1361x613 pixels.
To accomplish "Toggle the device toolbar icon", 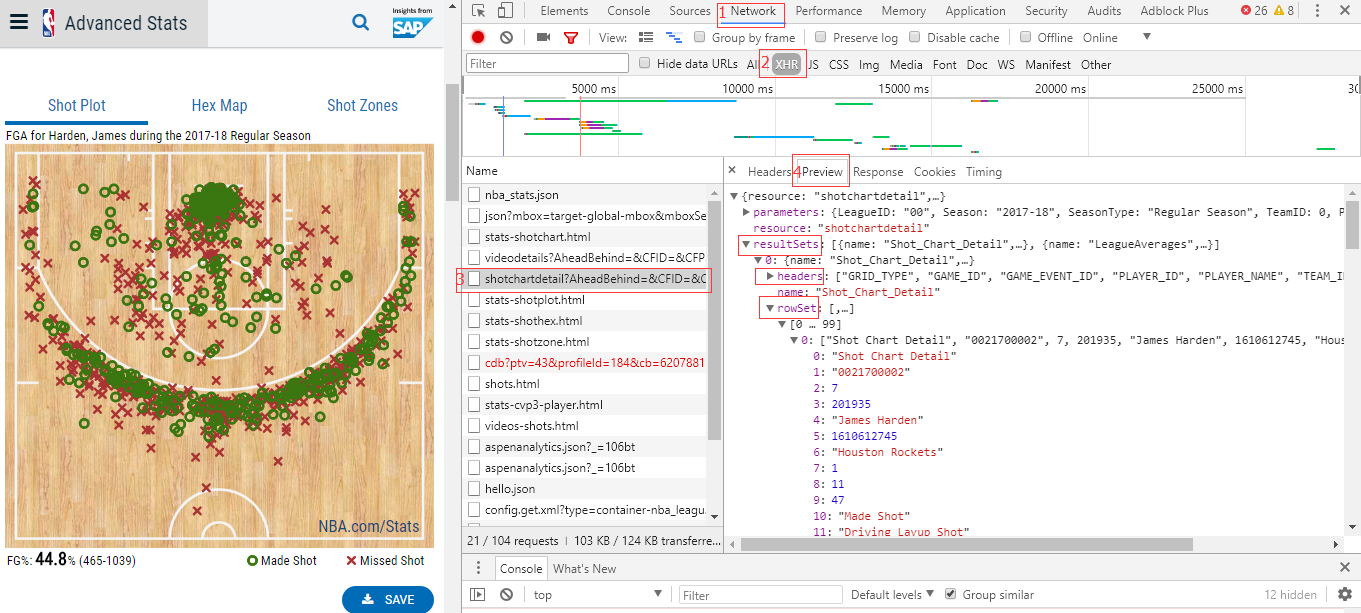I will tap(505, 11).
